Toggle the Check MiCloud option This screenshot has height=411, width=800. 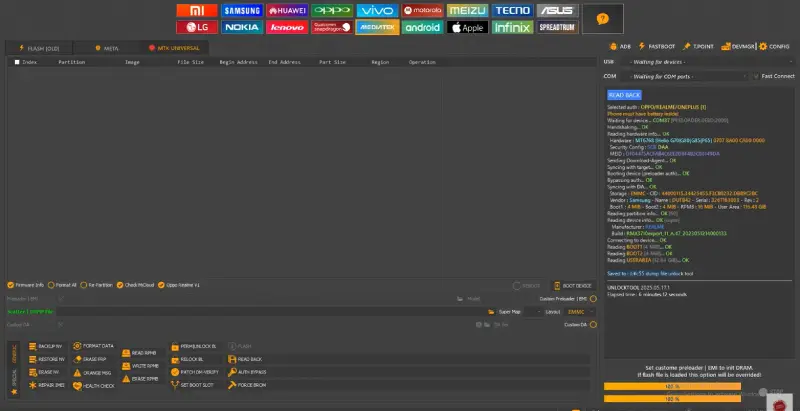pyautogui.click(x=135, y=285)
